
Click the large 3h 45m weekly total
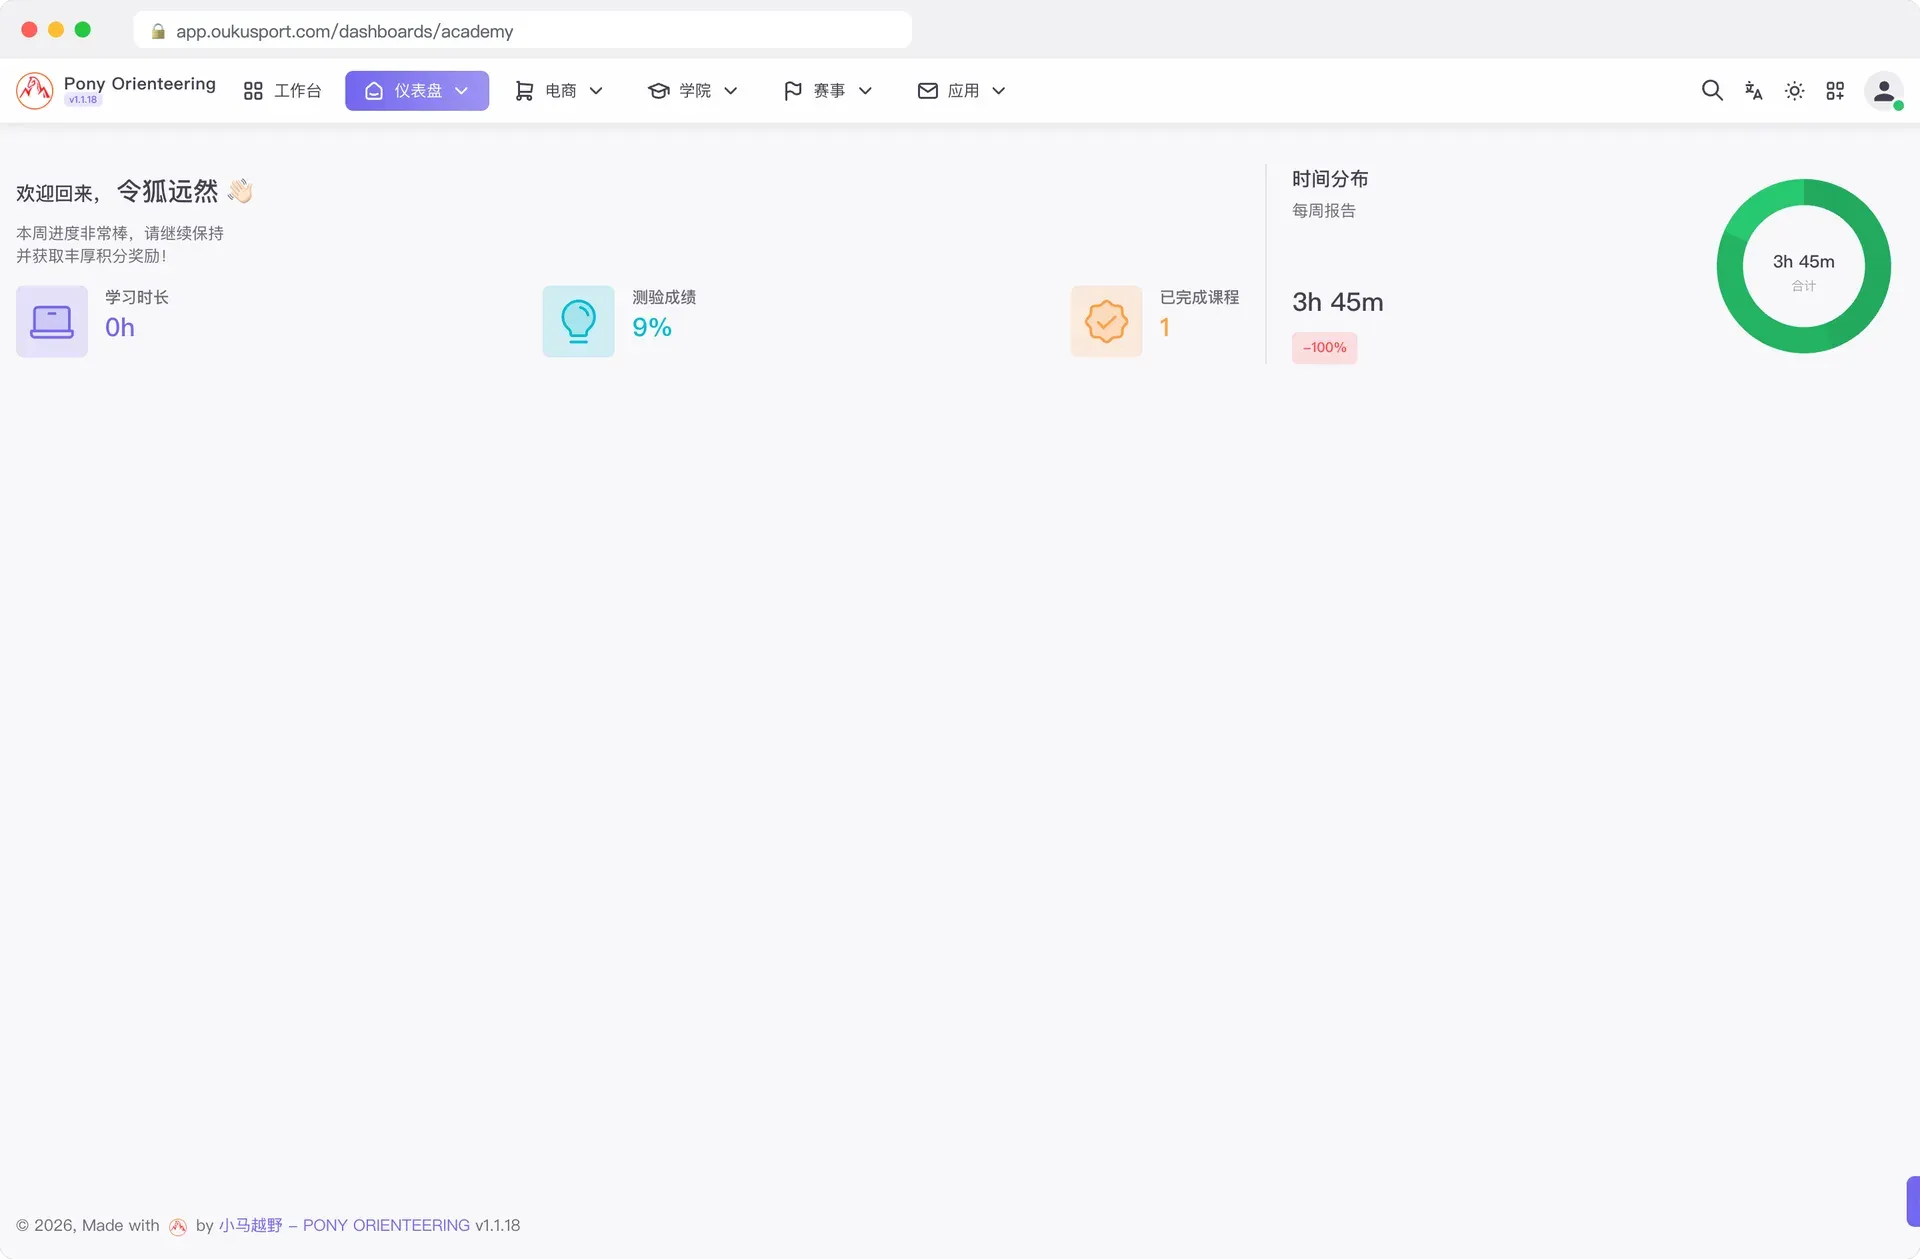[1338, 302]
